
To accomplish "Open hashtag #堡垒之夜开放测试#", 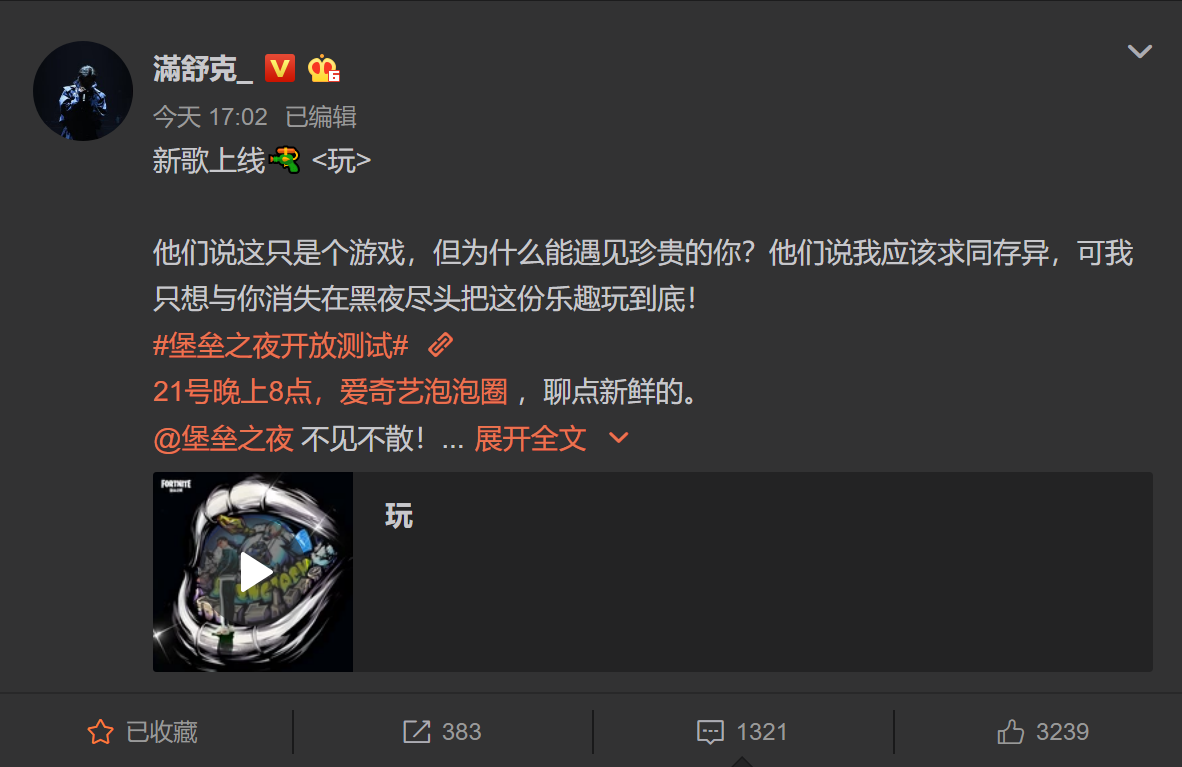I will pyautogui.click(x=281, y=345).
